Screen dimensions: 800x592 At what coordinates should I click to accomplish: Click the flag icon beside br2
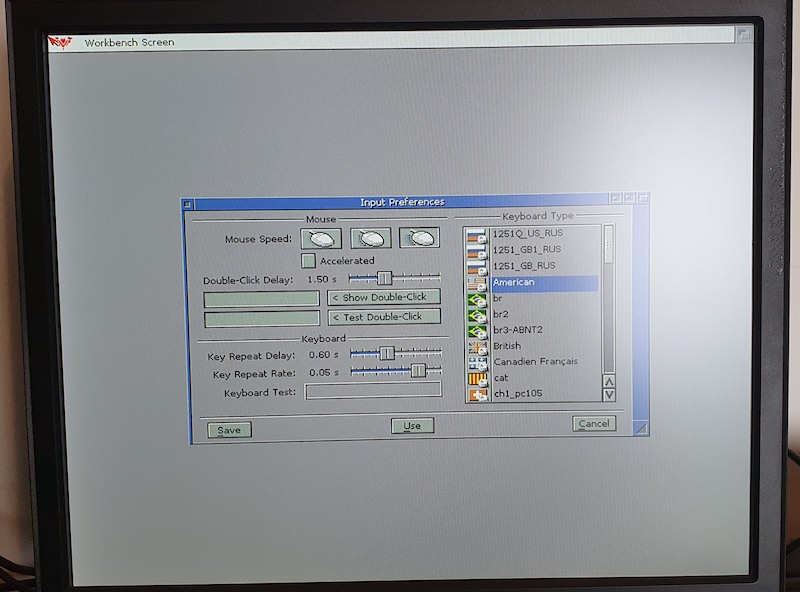(x=477, y=314)
